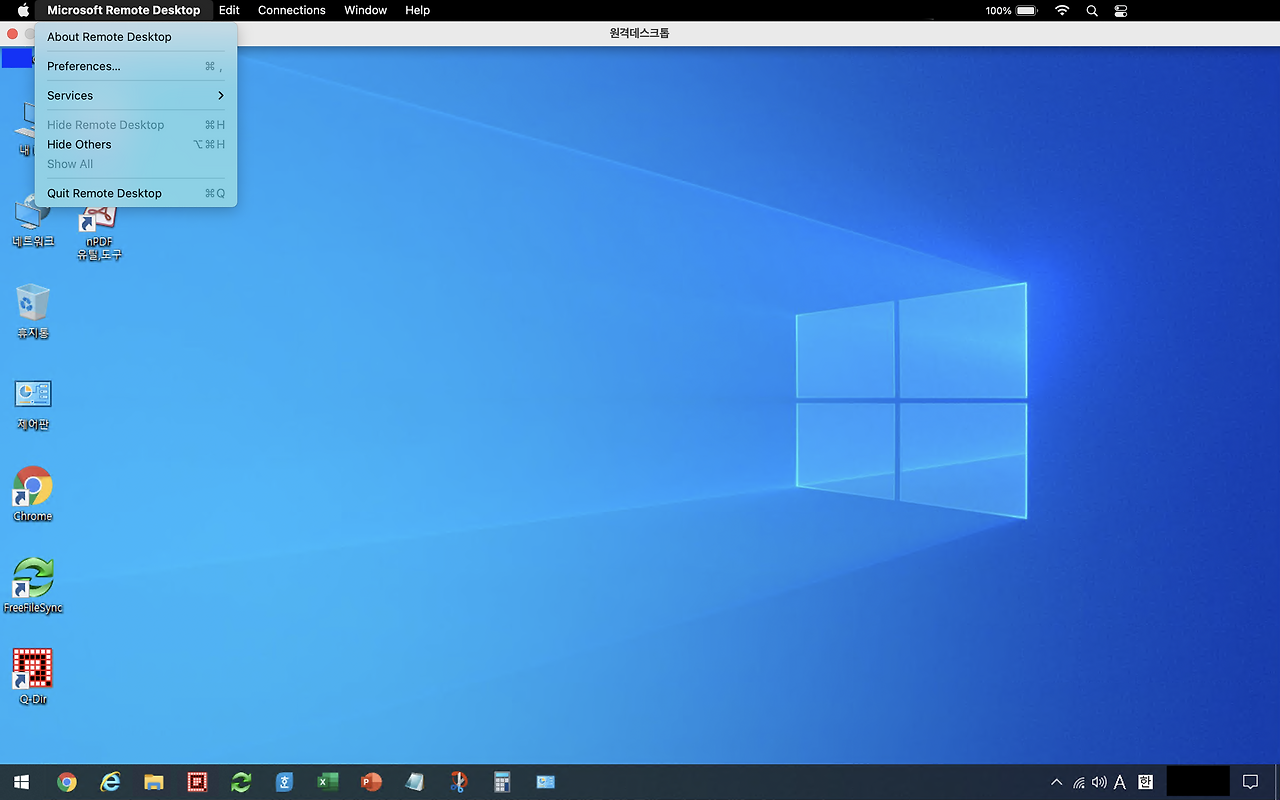Open Internet Explorer in the taskbar
Viewport: 1280px width, 800px height.
click(110, 782)
